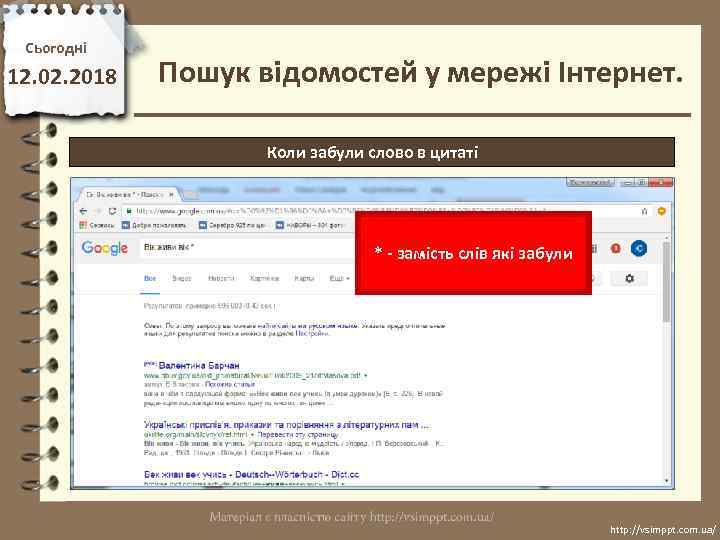Click the search box containing 'Вік живи вік *'

[x=248, y=248]
